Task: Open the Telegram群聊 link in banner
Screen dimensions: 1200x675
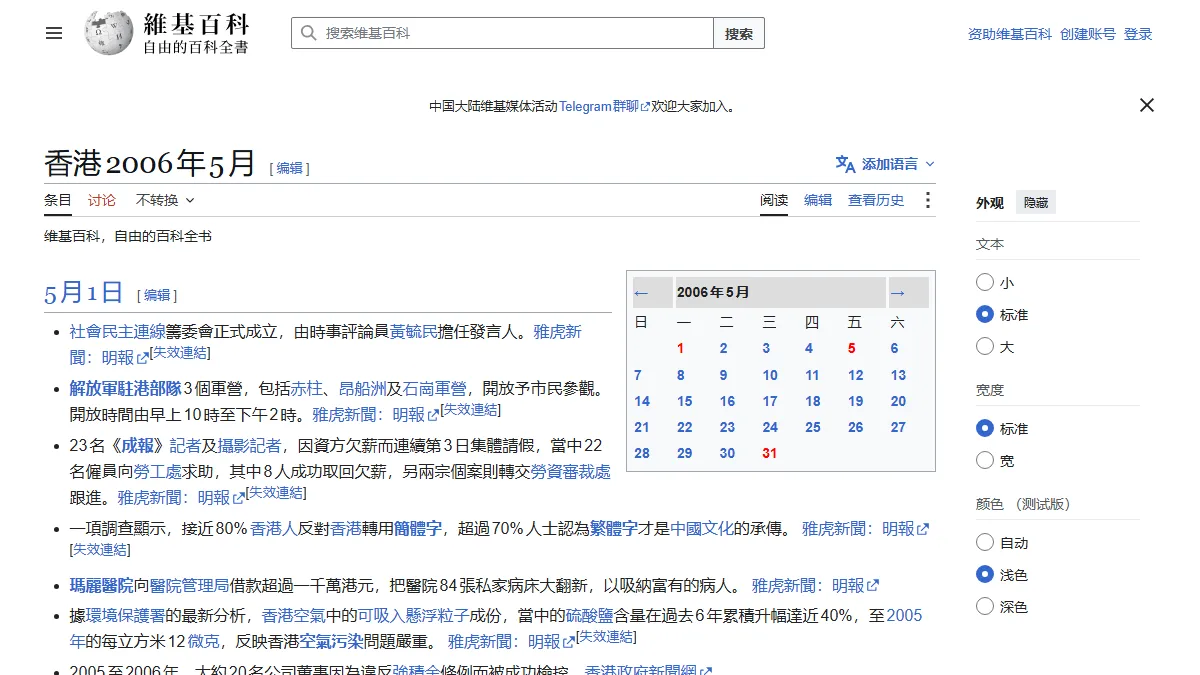Action: [x=604, y=106]
